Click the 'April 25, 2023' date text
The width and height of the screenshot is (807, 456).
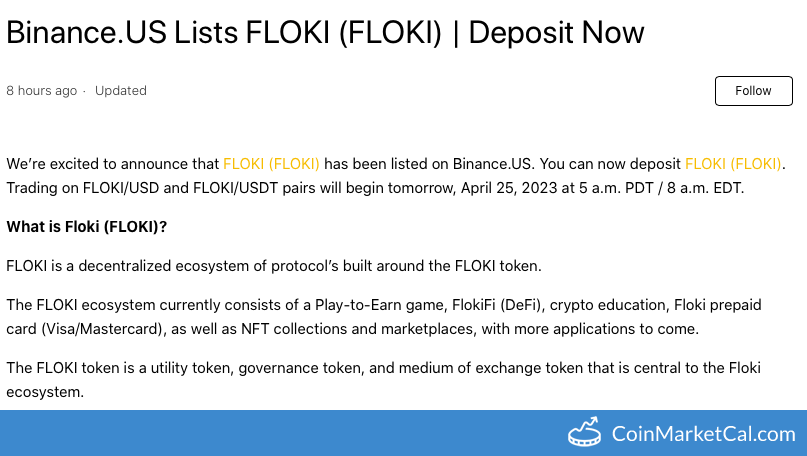pos(514,187)
